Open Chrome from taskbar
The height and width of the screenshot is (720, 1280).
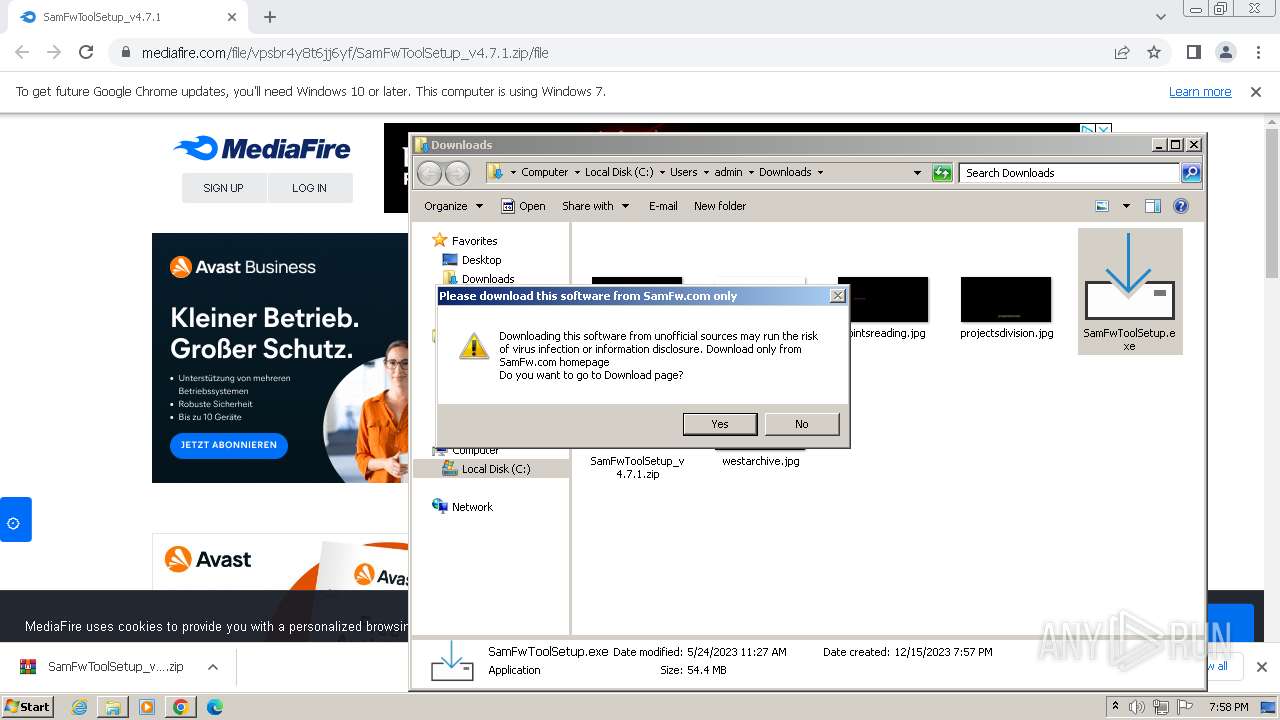tap(181, 707)
